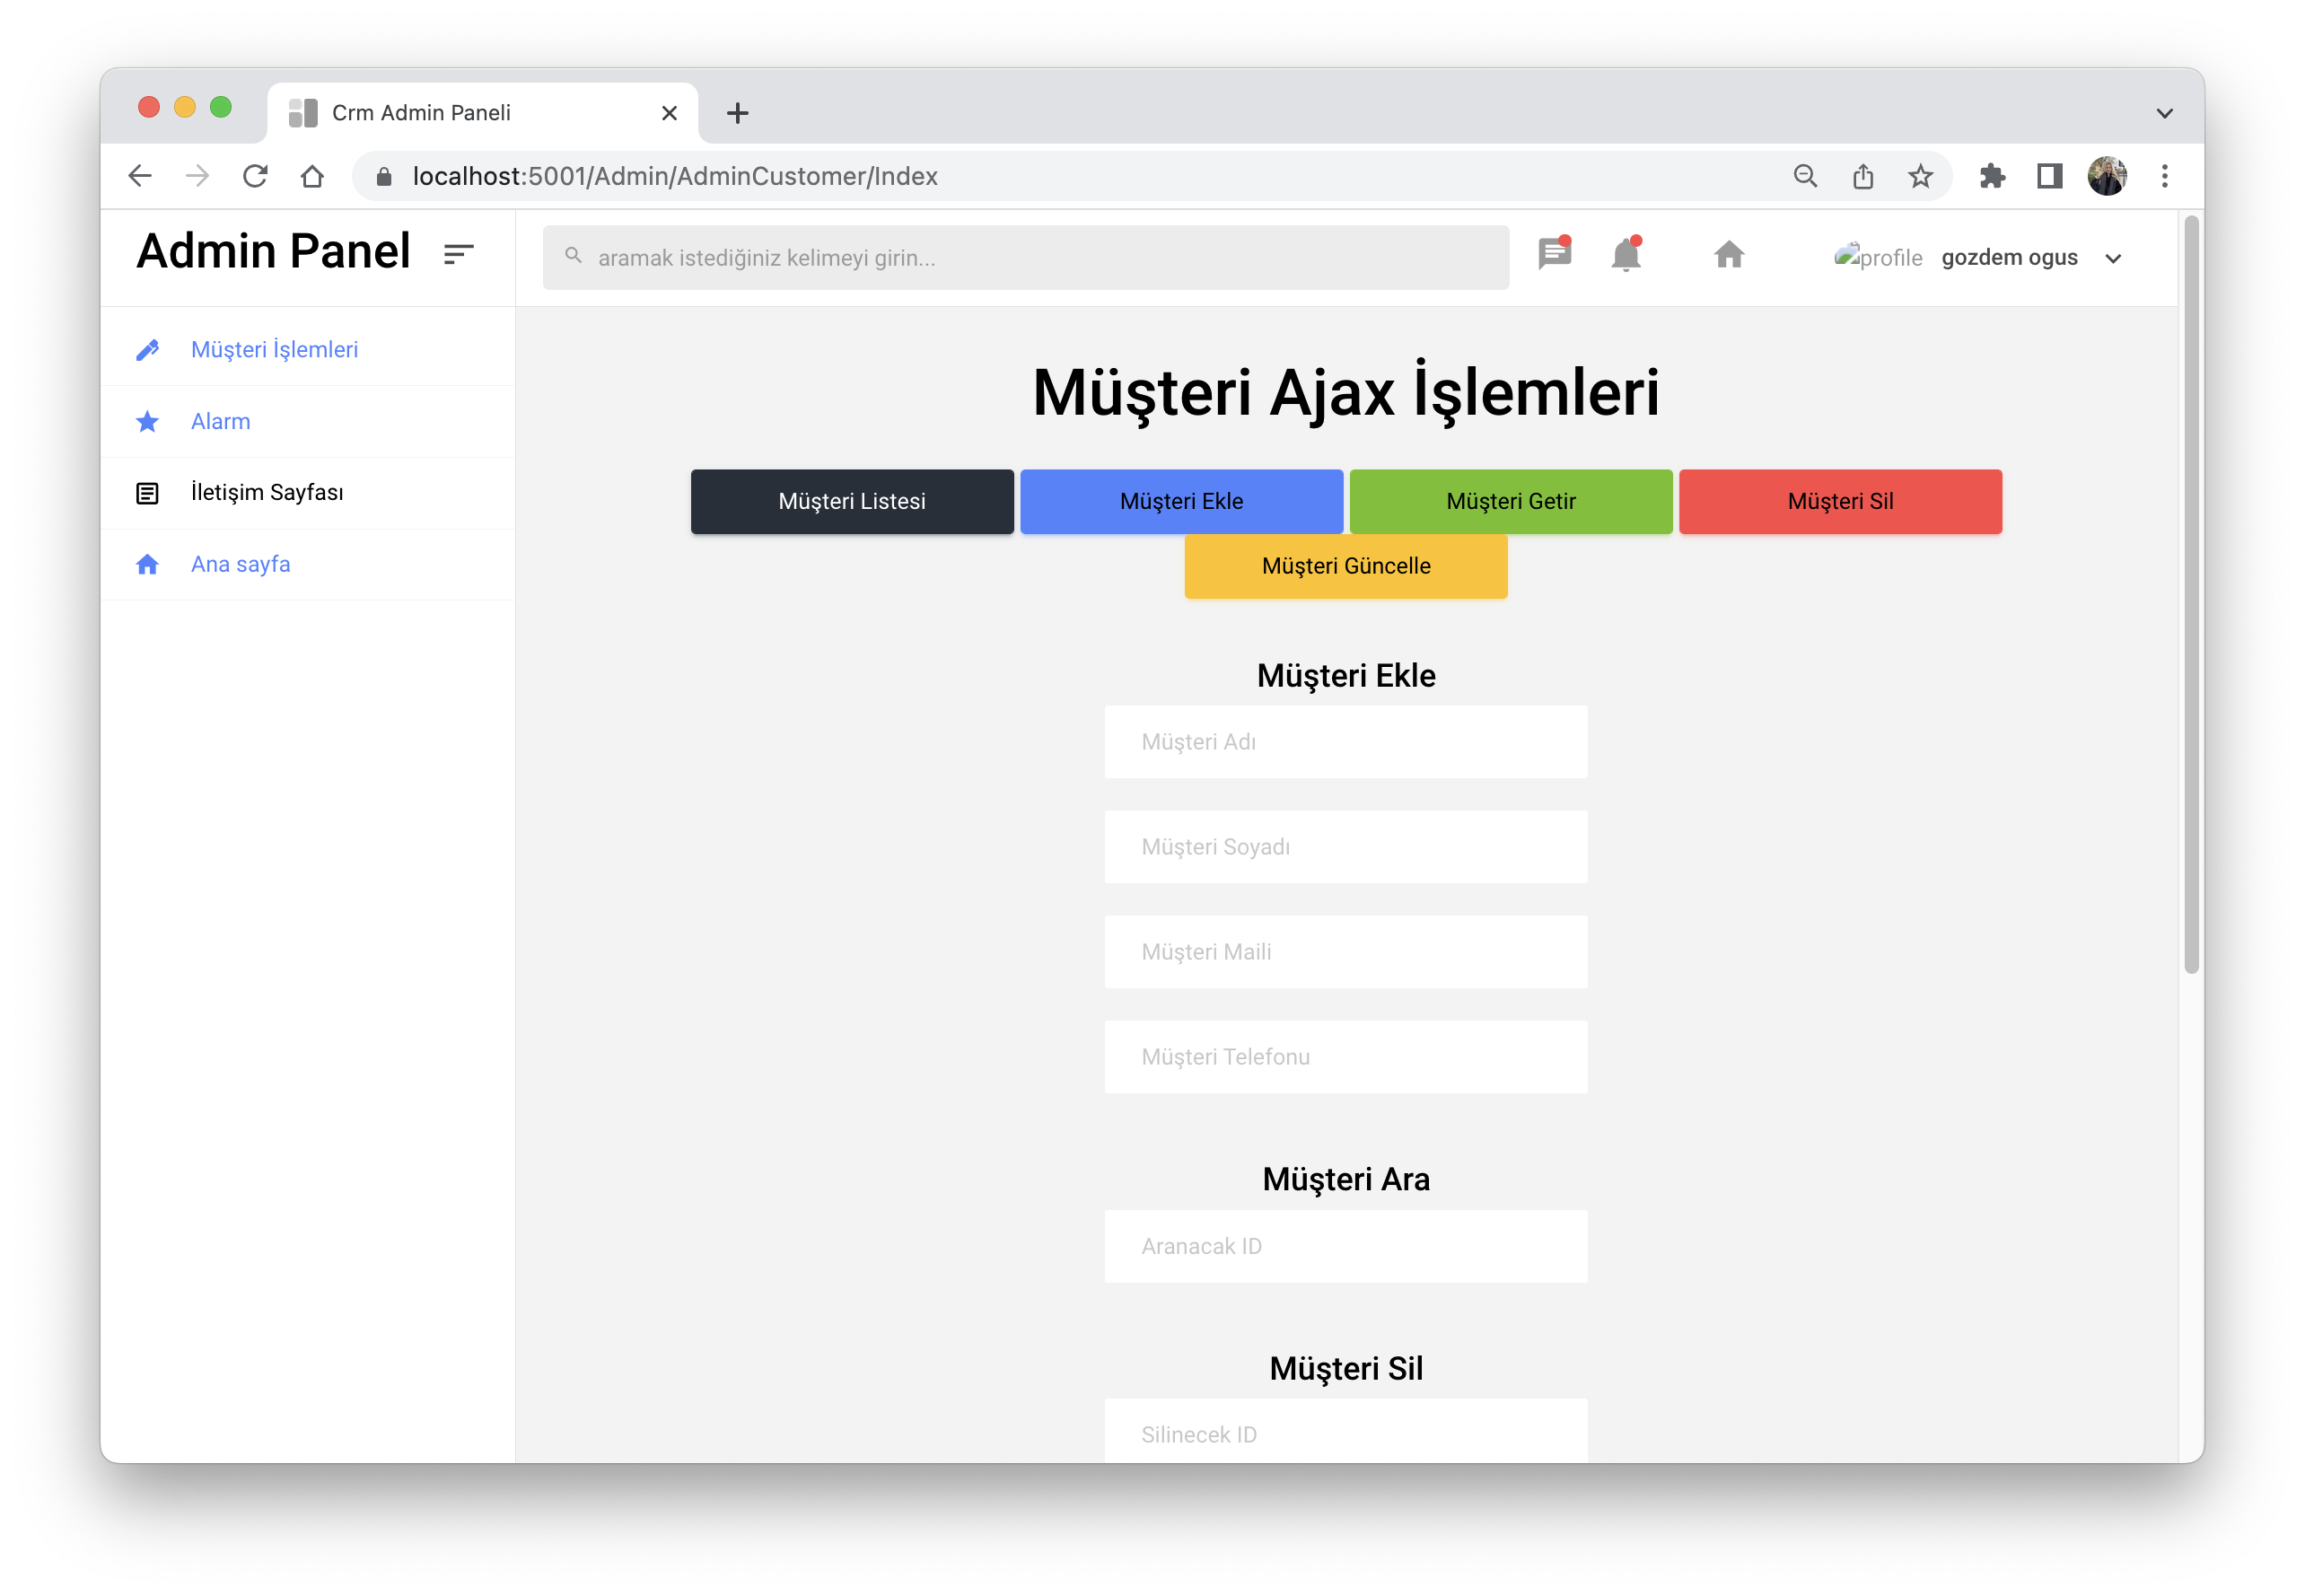Open messages via the chat icon
The height and width of the screenshot is (1596, 2305).
1555,253
